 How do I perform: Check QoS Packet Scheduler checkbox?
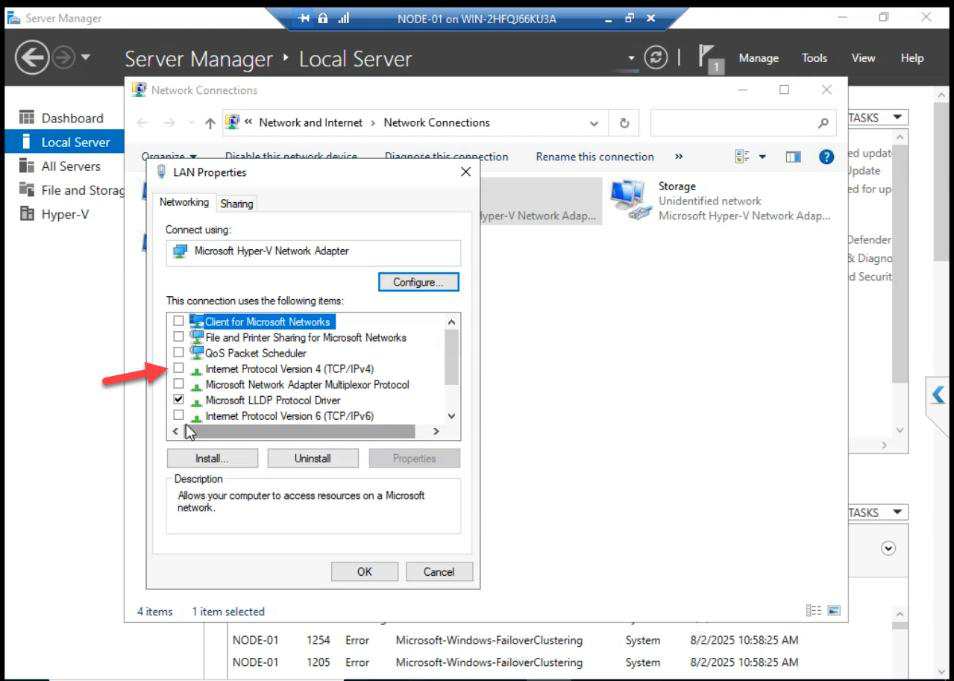178,352
